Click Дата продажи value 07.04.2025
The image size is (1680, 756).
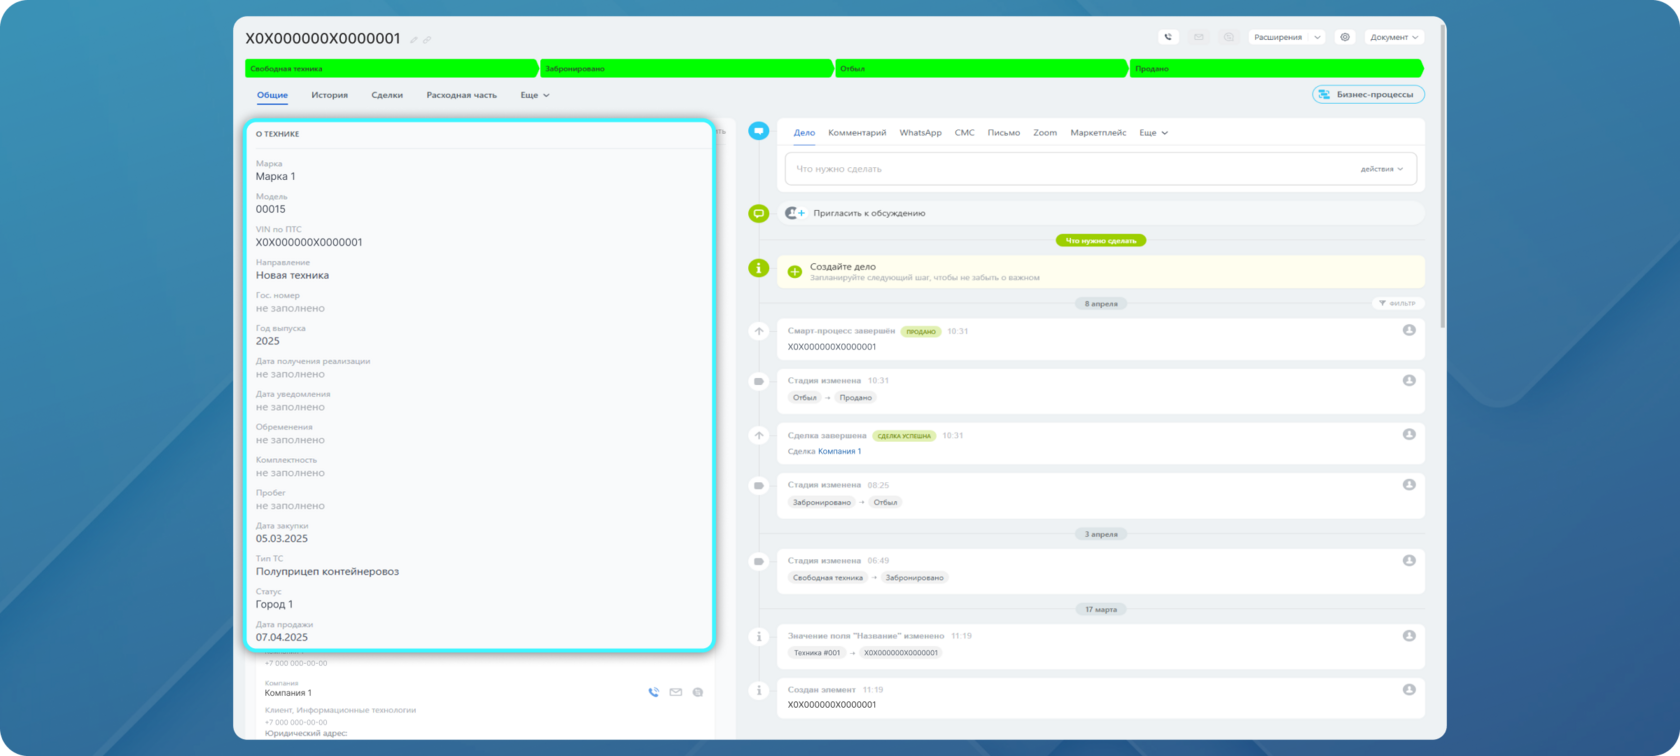click(281, 638)
